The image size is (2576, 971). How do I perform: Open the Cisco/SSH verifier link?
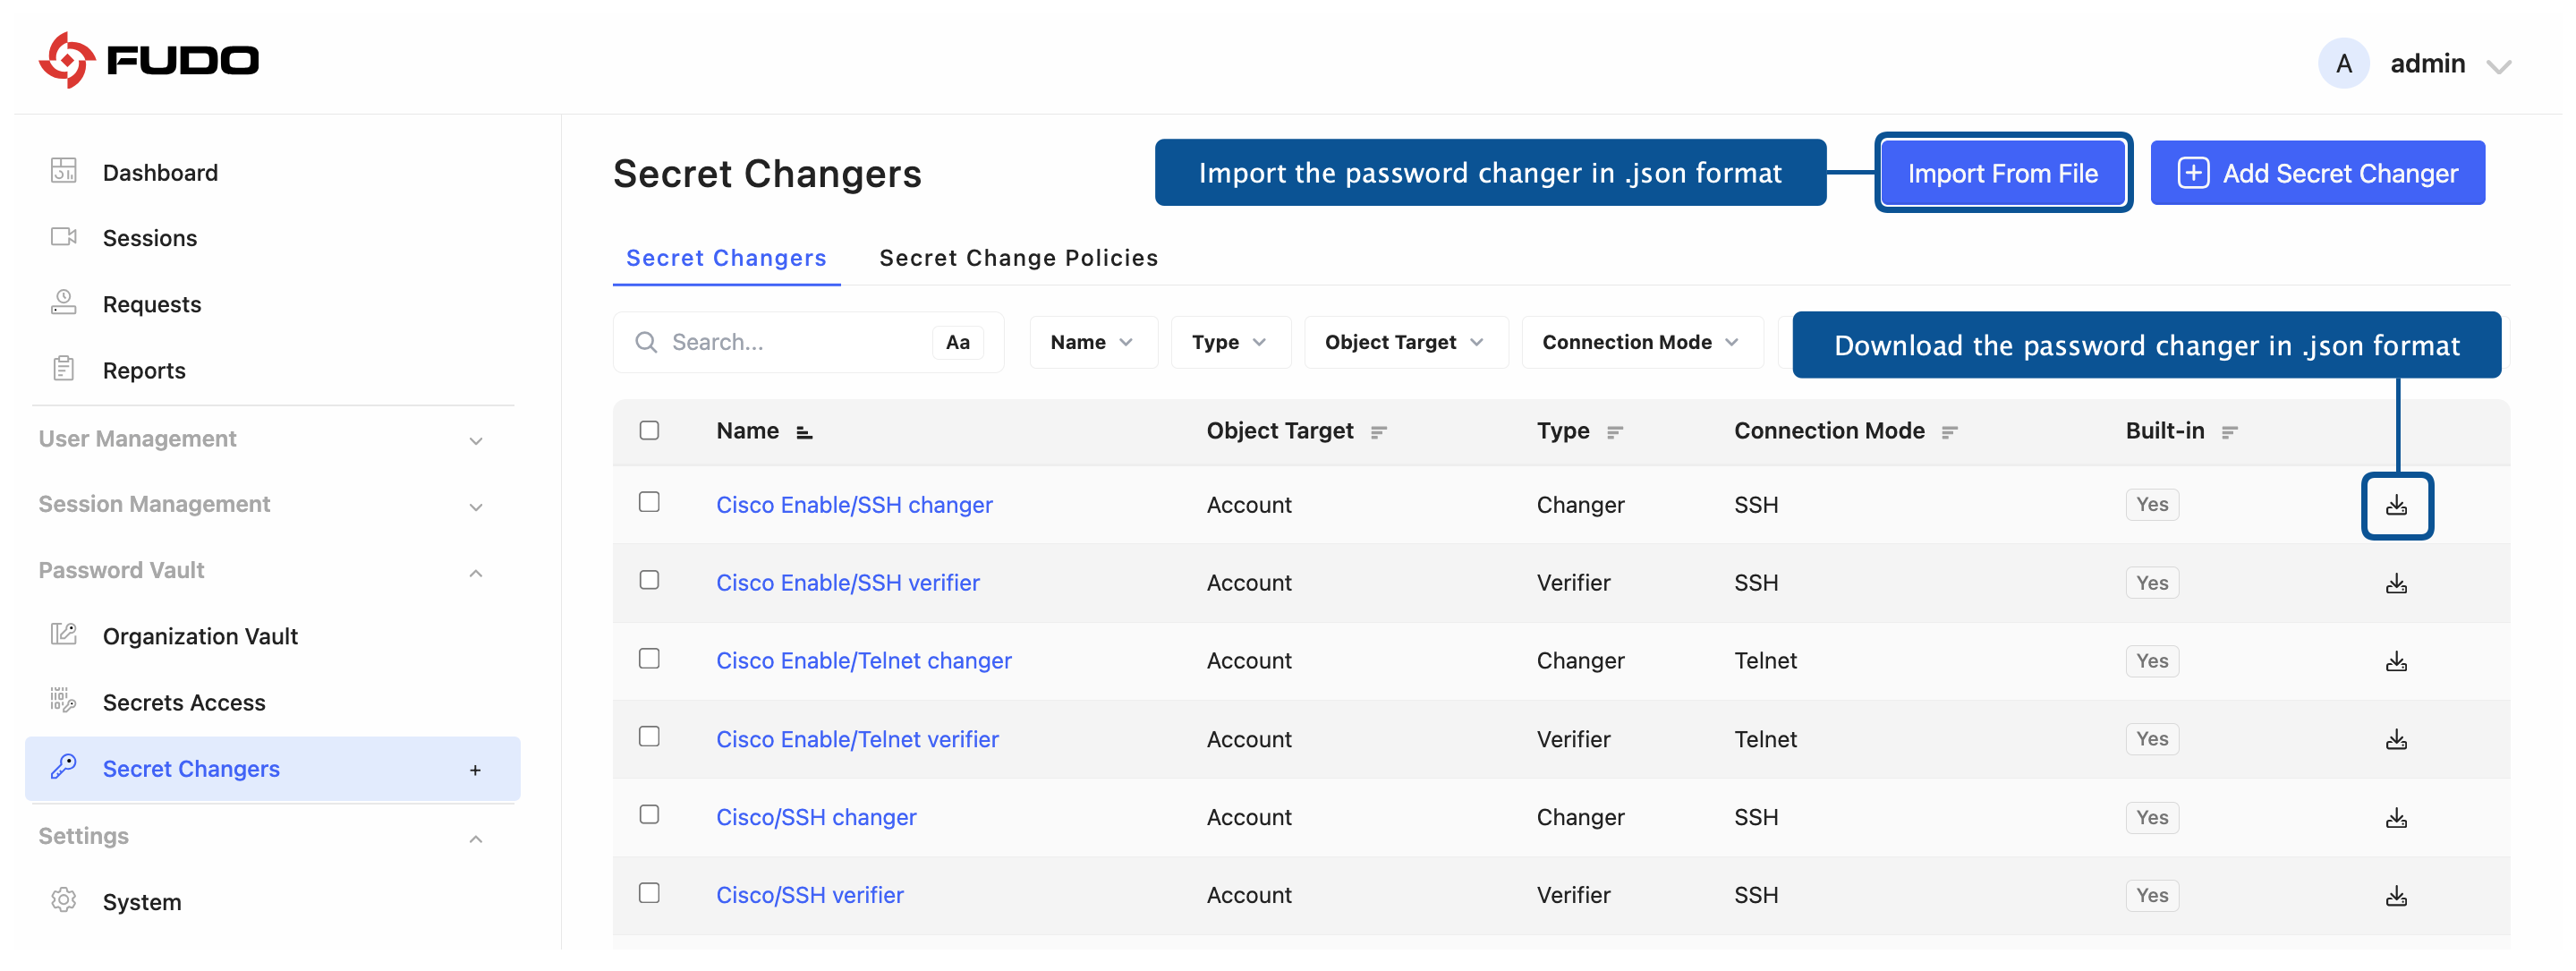[x=810, y=896]
